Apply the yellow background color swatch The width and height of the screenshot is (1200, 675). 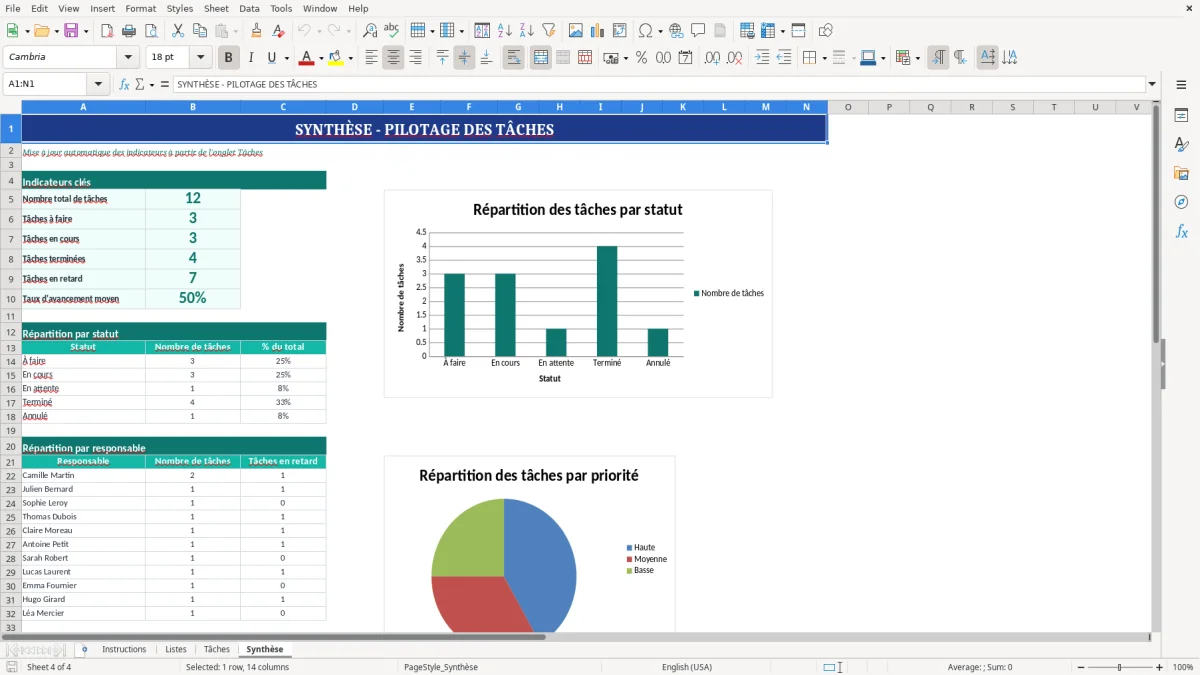336,58
